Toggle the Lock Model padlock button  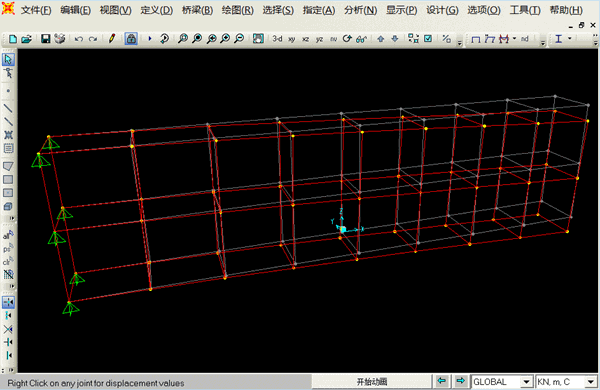point(131,39)
